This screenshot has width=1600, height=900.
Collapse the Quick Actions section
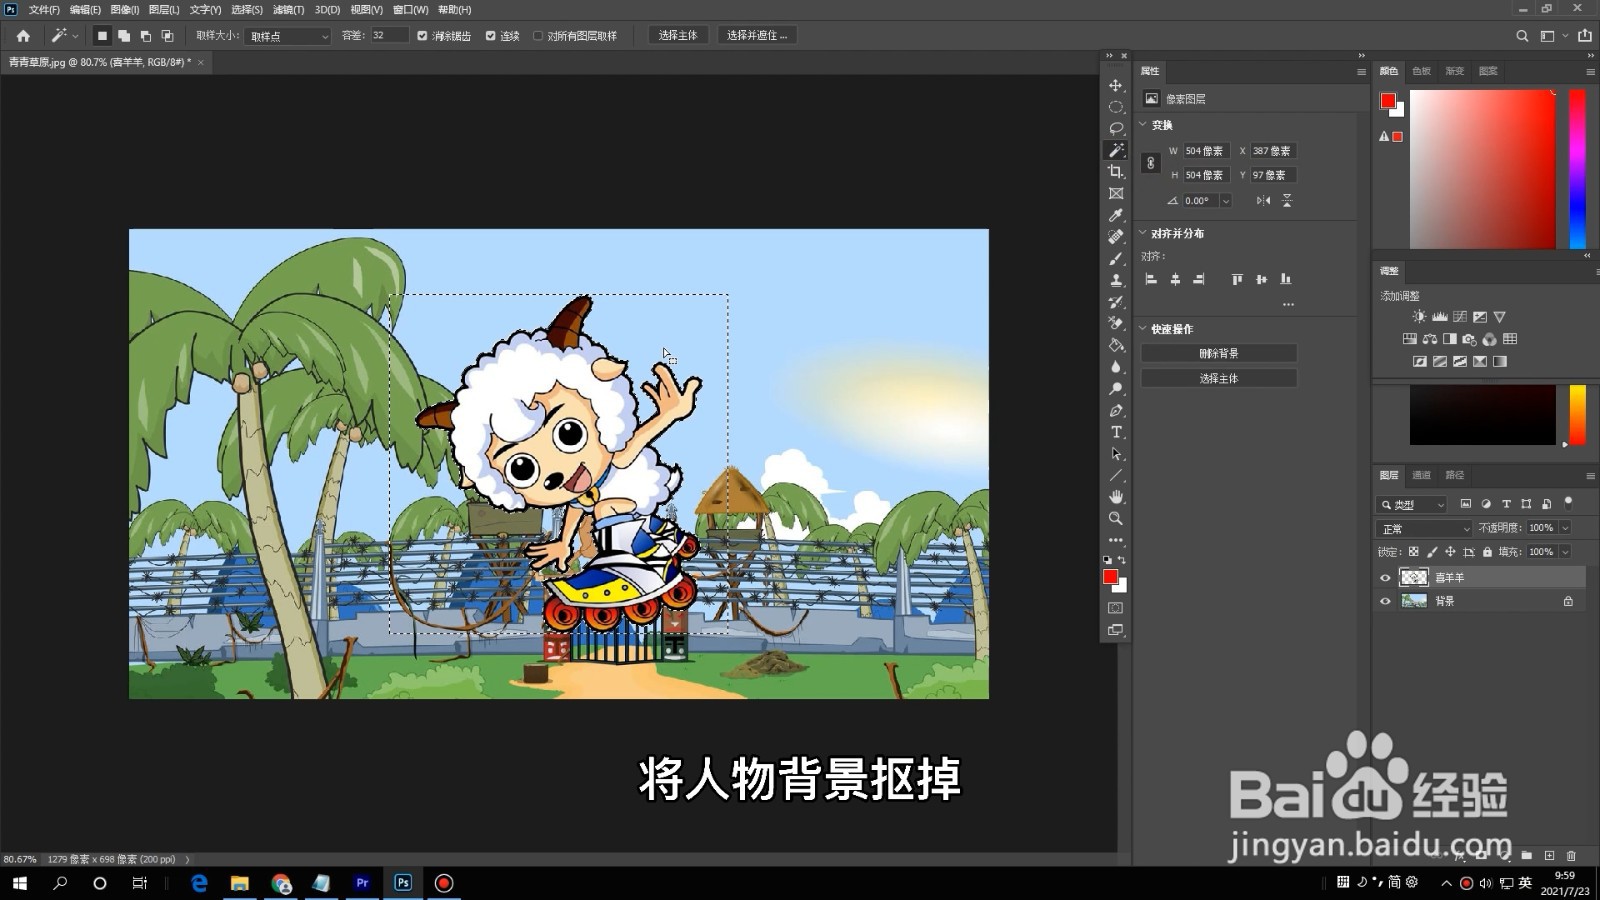pyautogui.click(x=1144, y=329)
